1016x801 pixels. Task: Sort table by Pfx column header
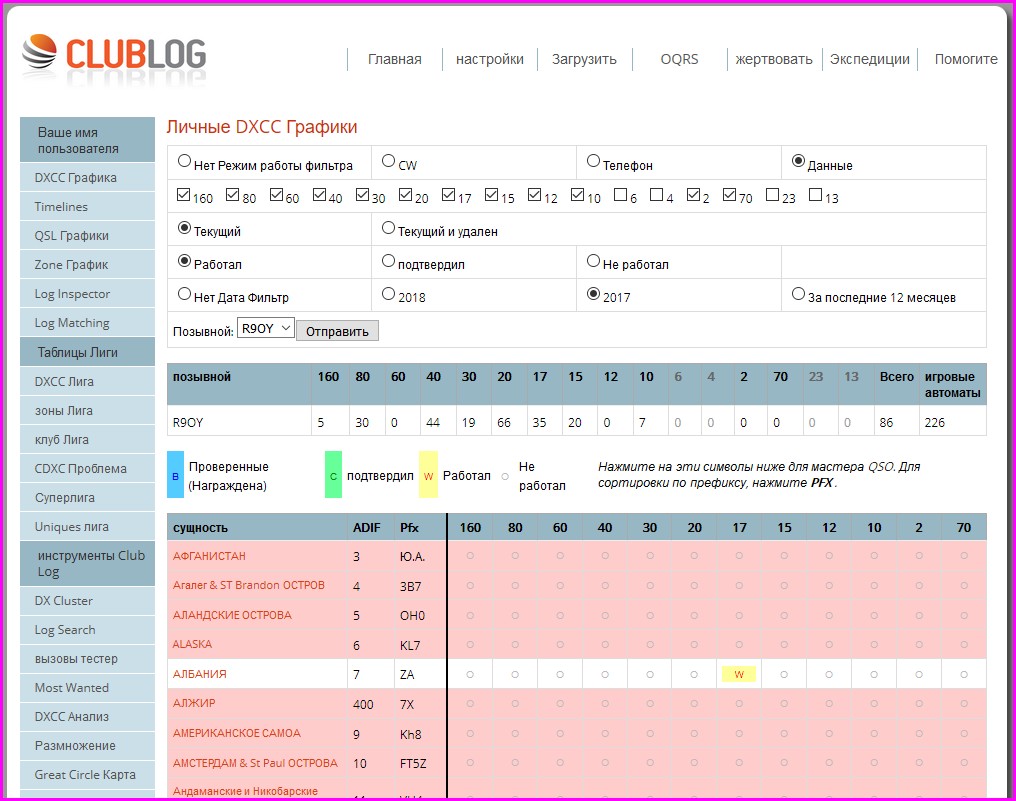[x=410, y=527]
